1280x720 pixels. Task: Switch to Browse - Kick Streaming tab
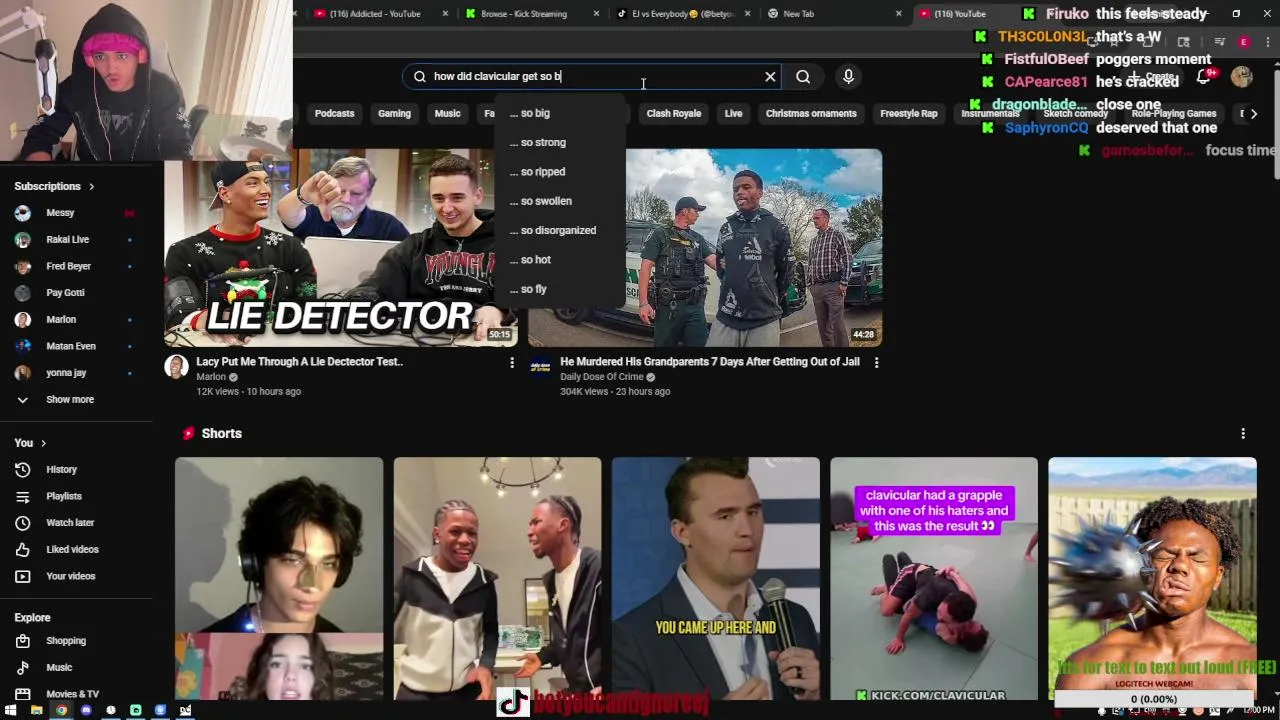point(525,14)
